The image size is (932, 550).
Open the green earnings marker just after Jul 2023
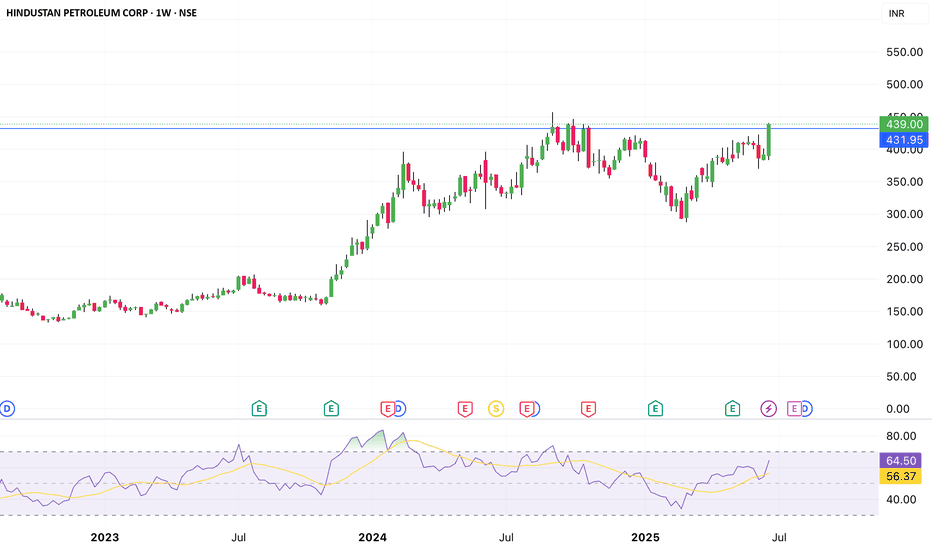(259, 408)
